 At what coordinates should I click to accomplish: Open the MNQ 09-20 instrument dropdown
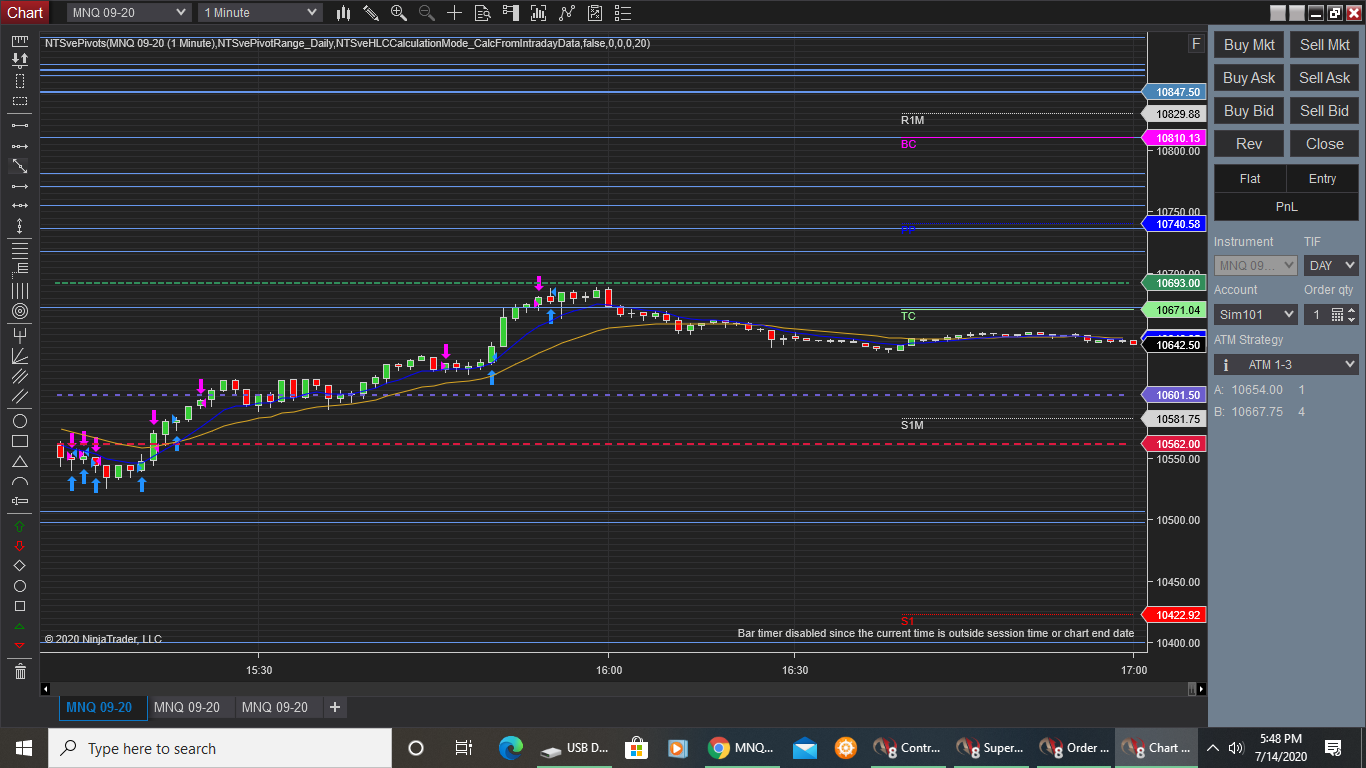[128, 13]
